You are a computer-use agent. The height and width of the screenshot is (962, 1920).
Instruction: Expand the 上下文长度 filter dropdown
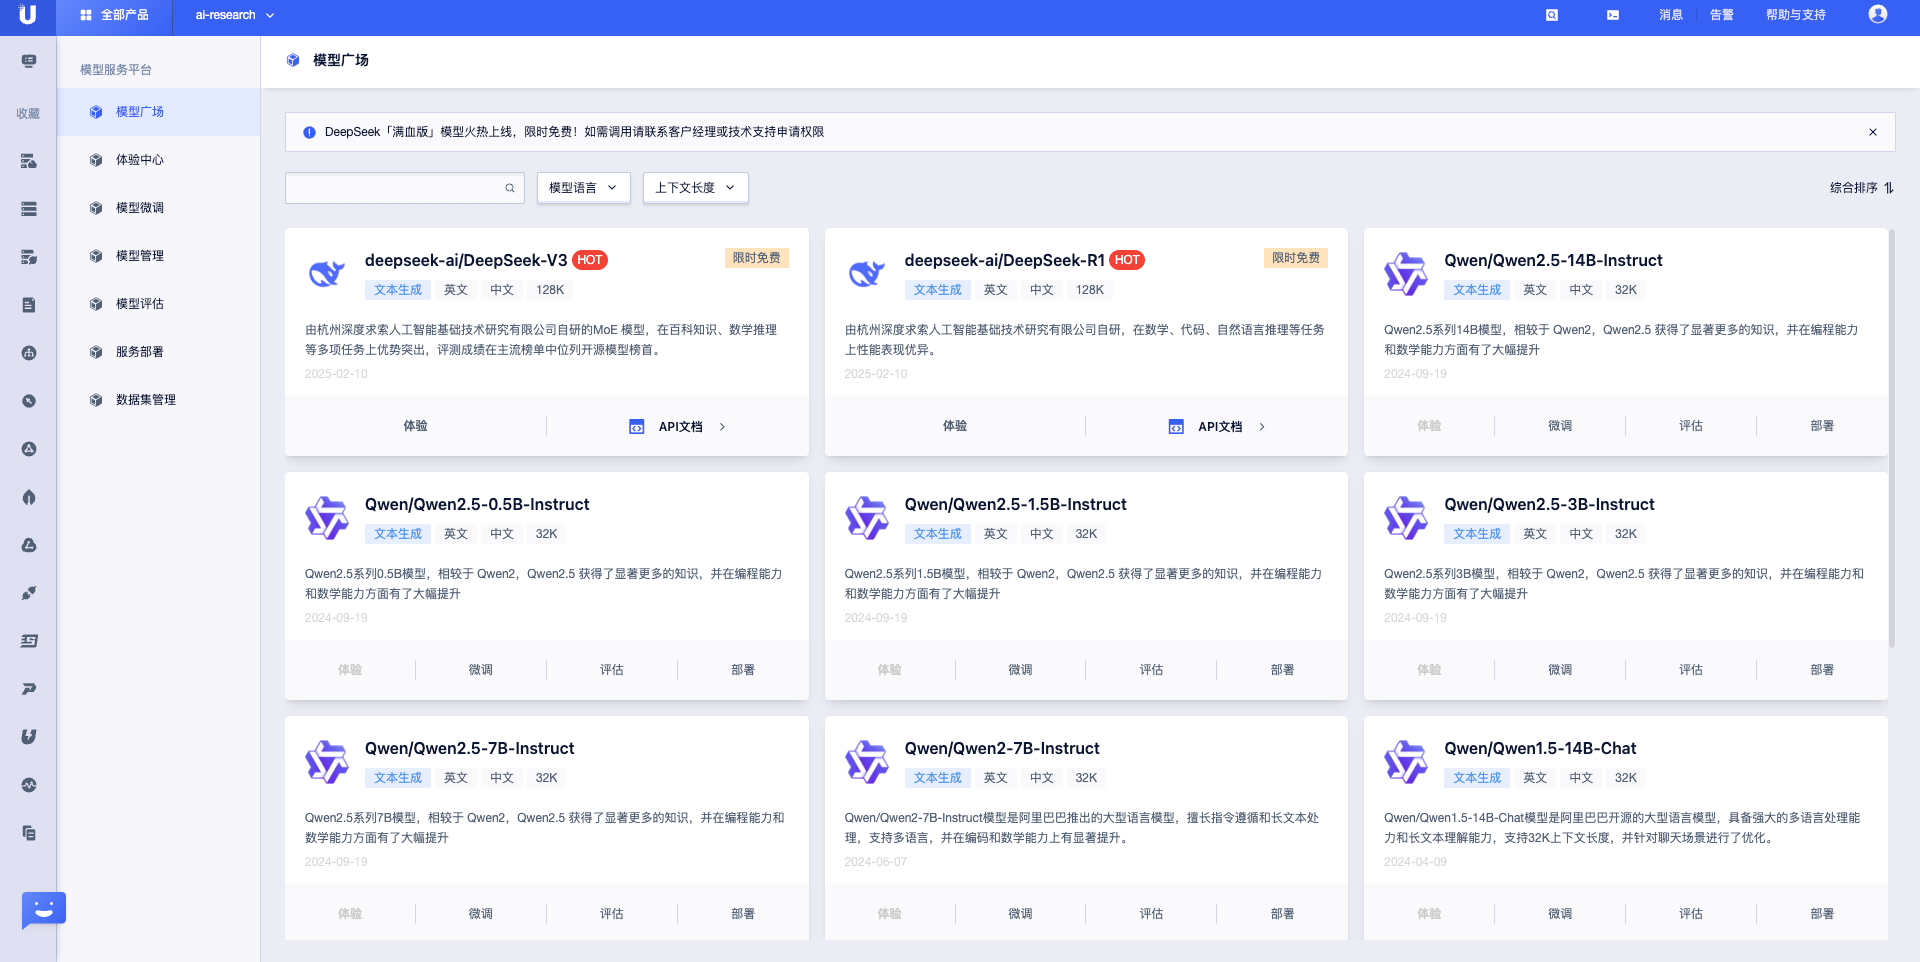pyautogui.click(x=695, y=188)
